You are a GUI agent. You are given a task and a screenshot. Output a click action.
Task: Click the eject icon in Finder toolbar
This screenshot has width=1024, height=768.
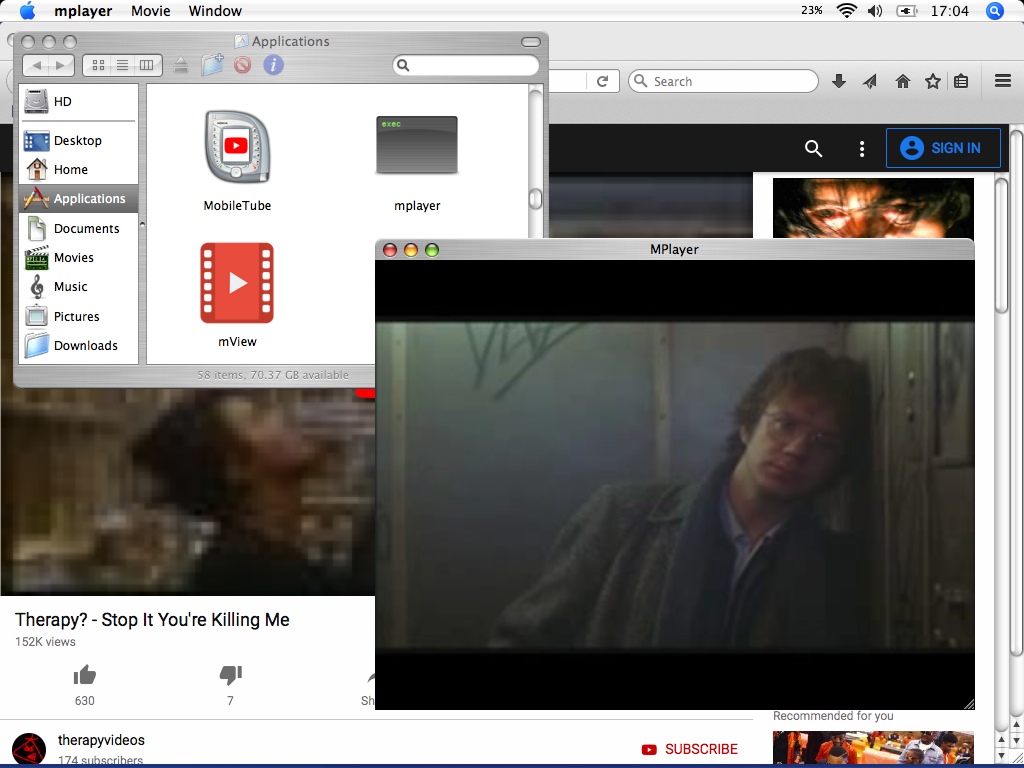[181, 65]
